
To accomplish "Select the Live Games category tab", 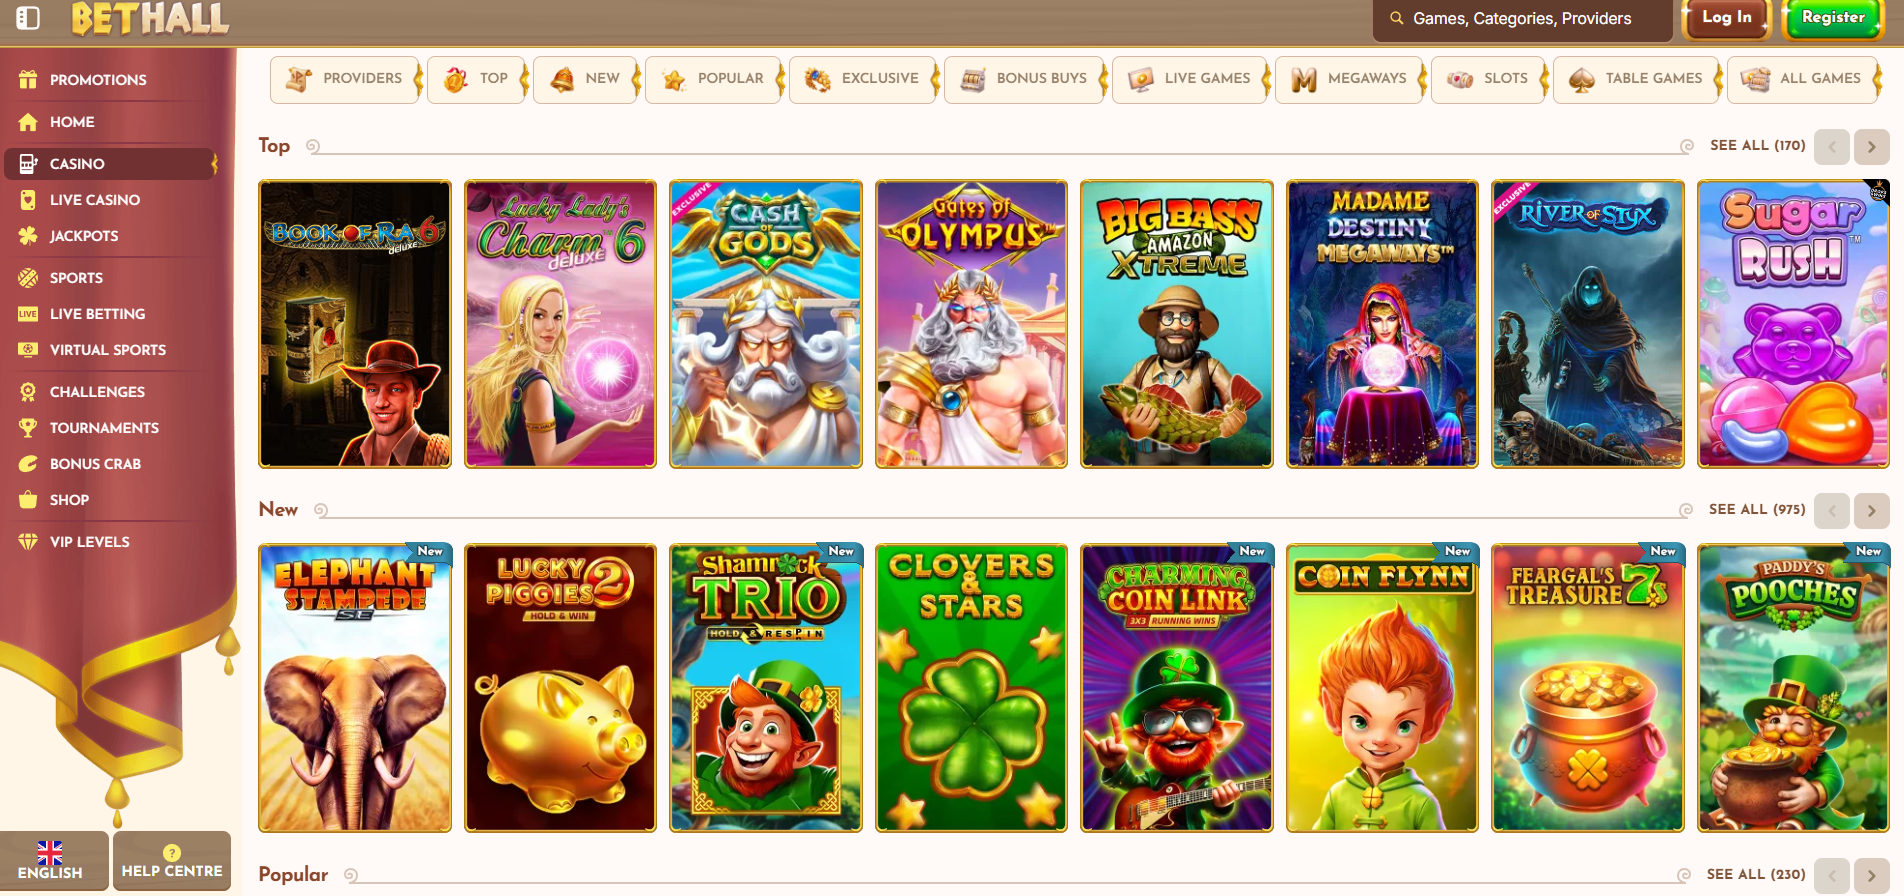I will (1191, 79).
